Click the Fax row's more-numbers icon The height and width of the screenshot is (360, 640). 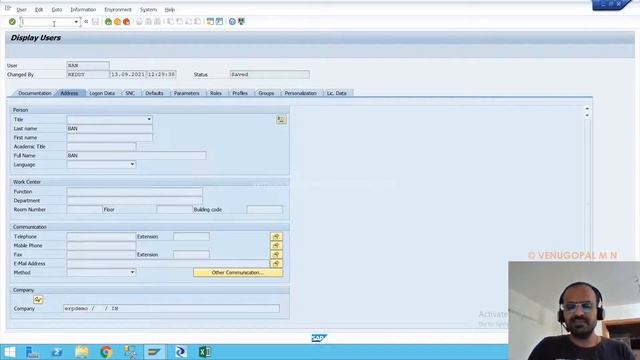(x=276, y=255)
